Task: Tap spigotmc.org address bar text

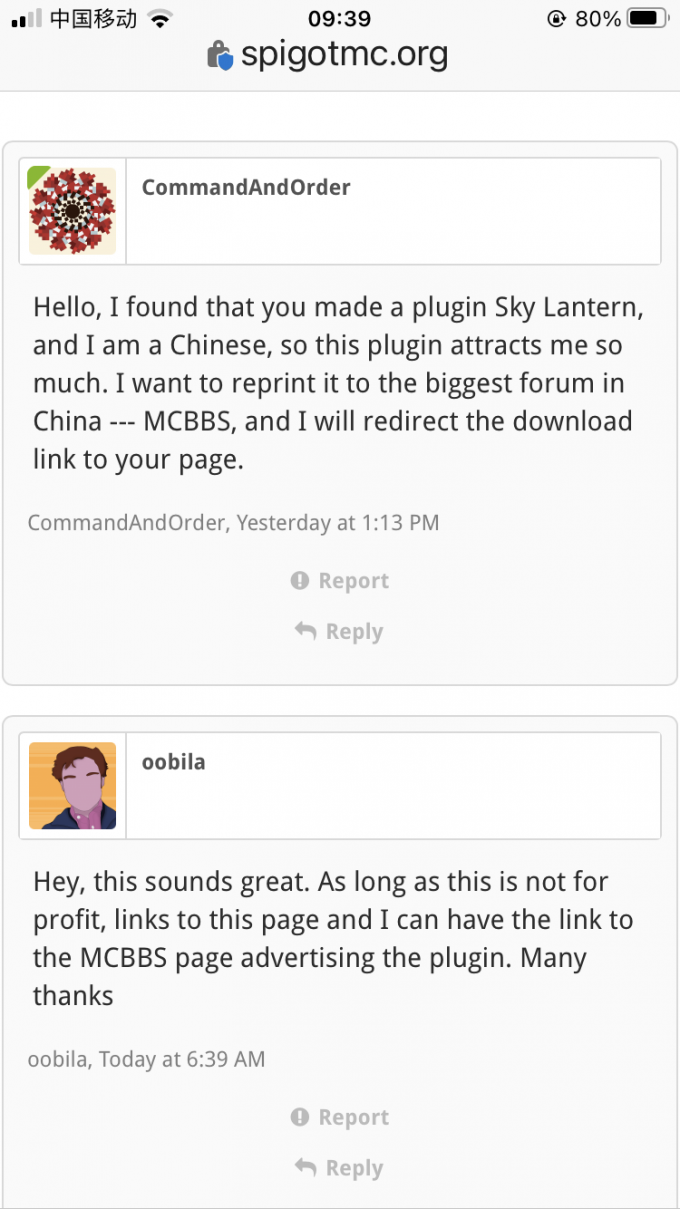Action: pos(344,54)
